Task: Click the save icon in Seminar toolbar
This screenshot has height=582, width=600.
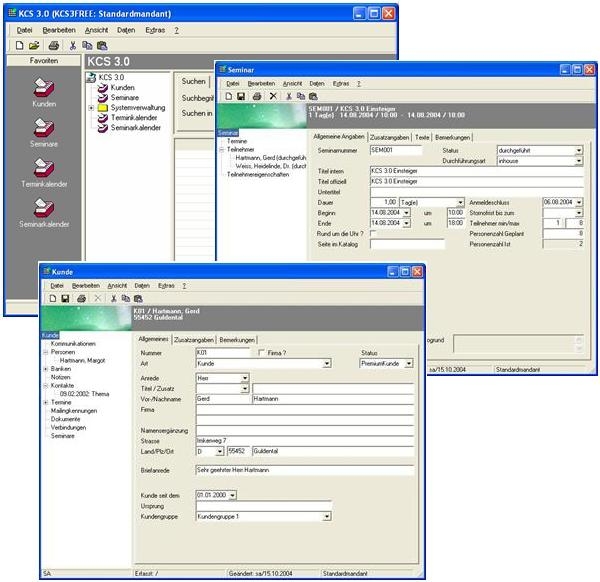Action: [241, 96]
